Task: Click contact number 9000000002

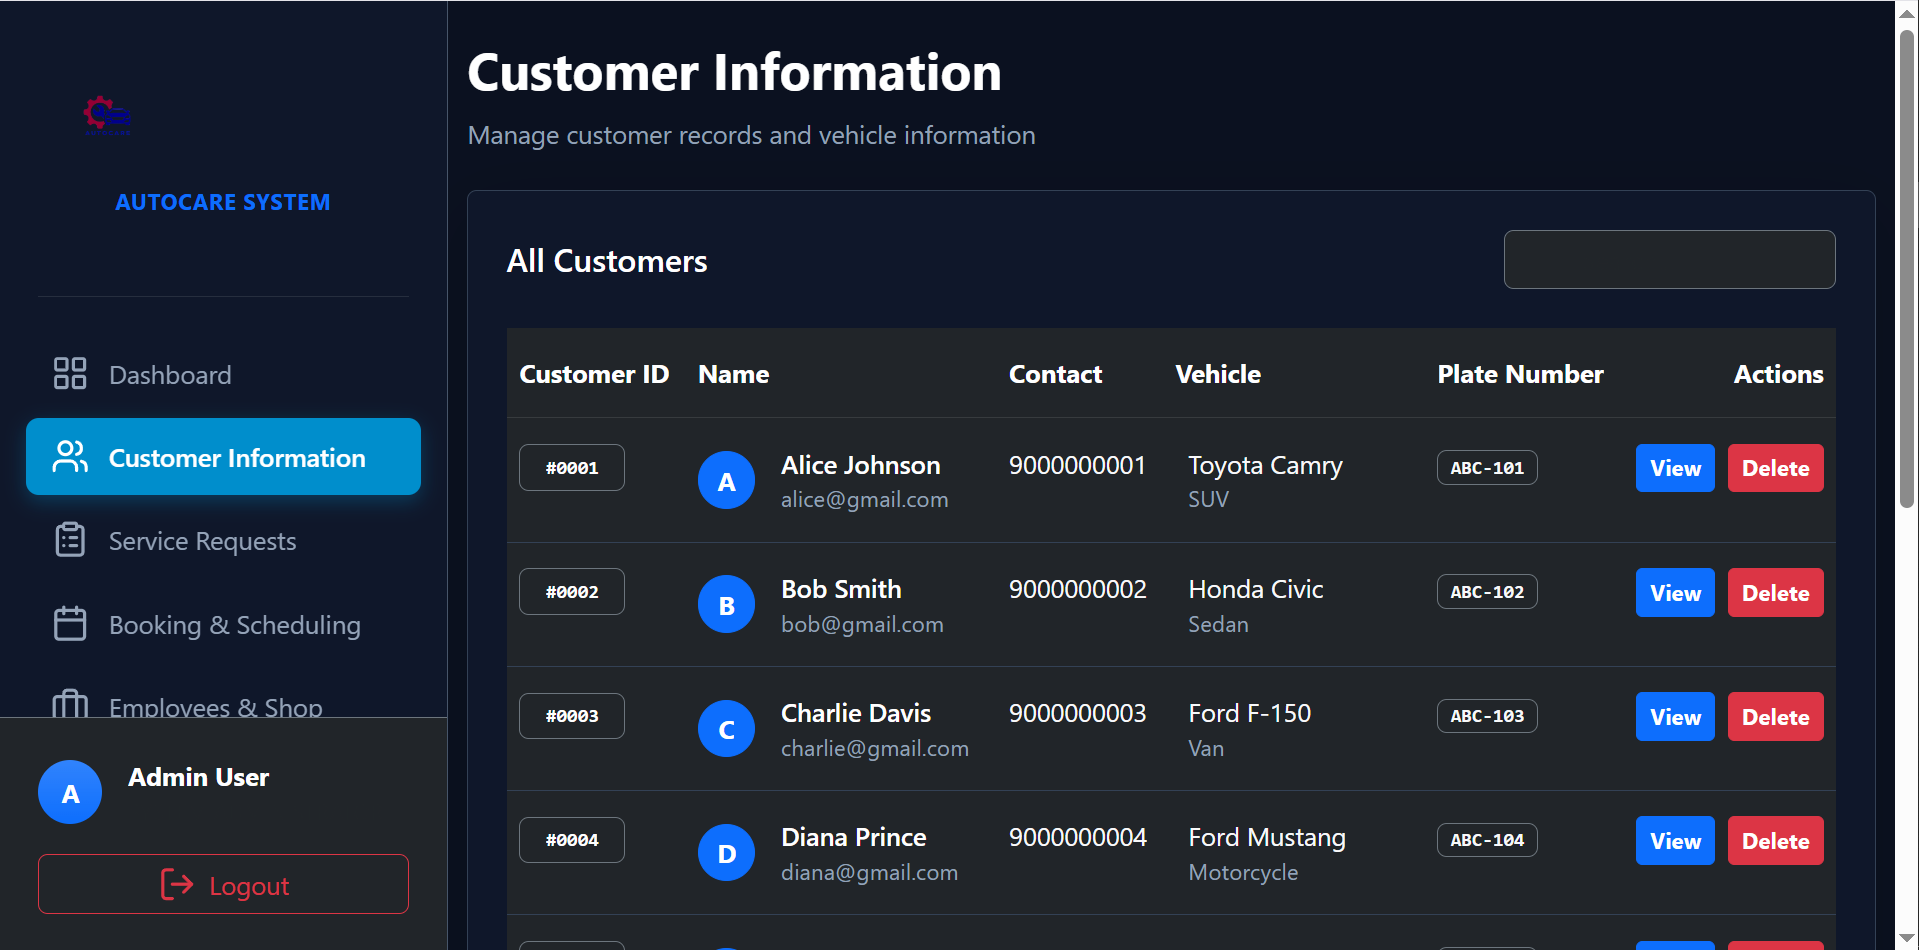Action: (1077, 589)
